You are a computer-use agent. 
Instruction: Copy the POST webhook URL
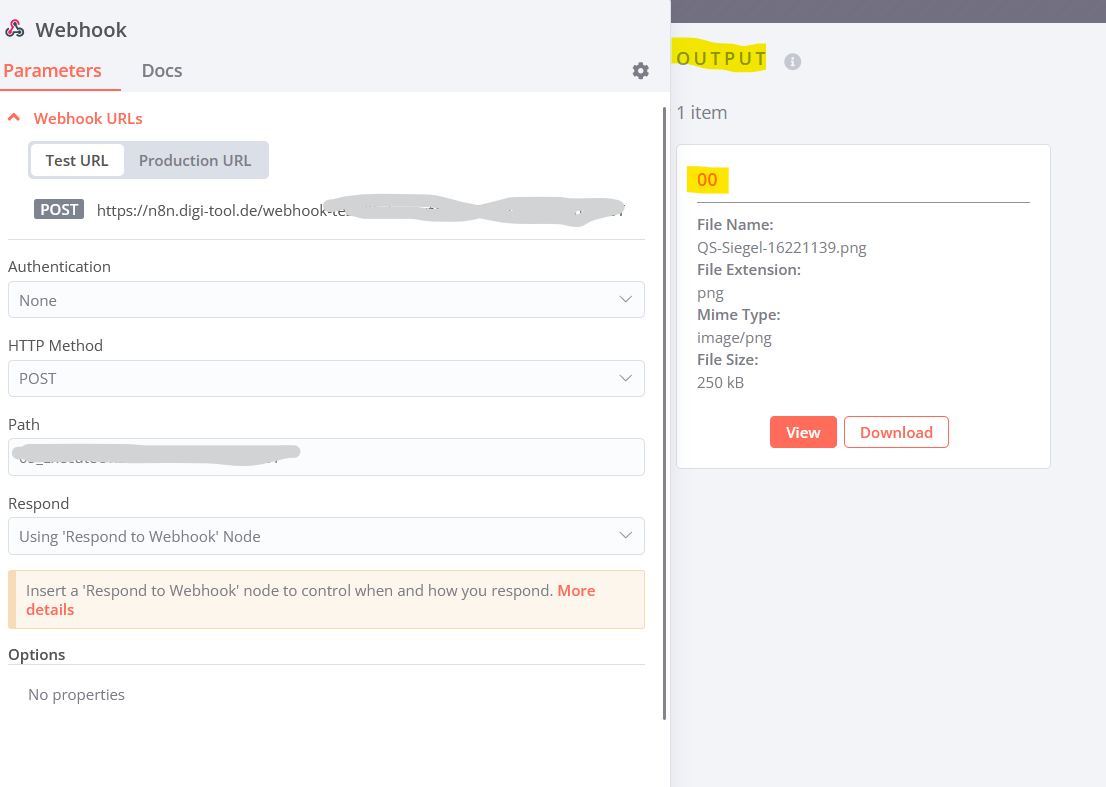(x=360, y=210)
